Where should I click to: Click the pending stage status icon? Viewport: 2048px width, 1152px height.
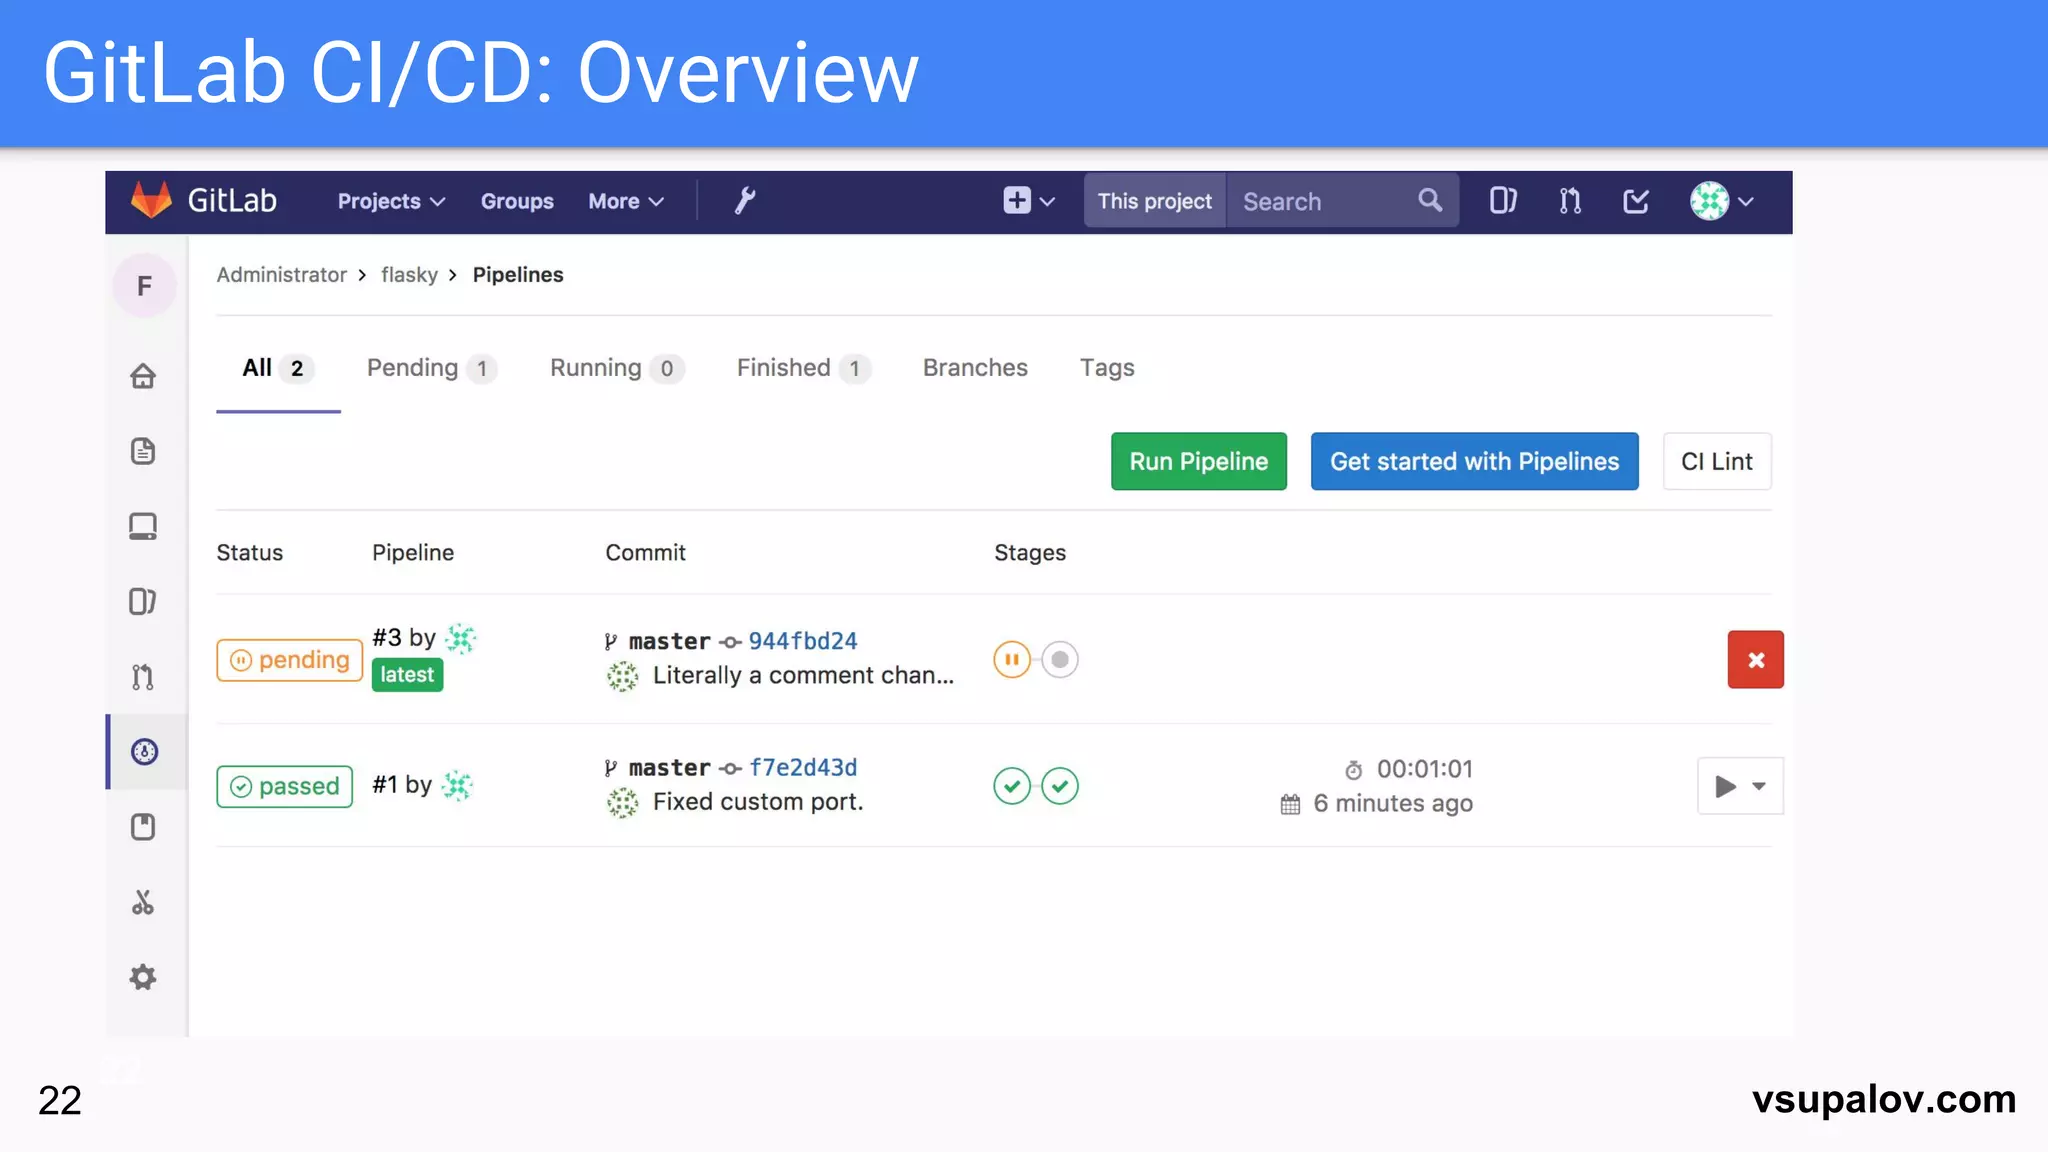click(1012, 660)
